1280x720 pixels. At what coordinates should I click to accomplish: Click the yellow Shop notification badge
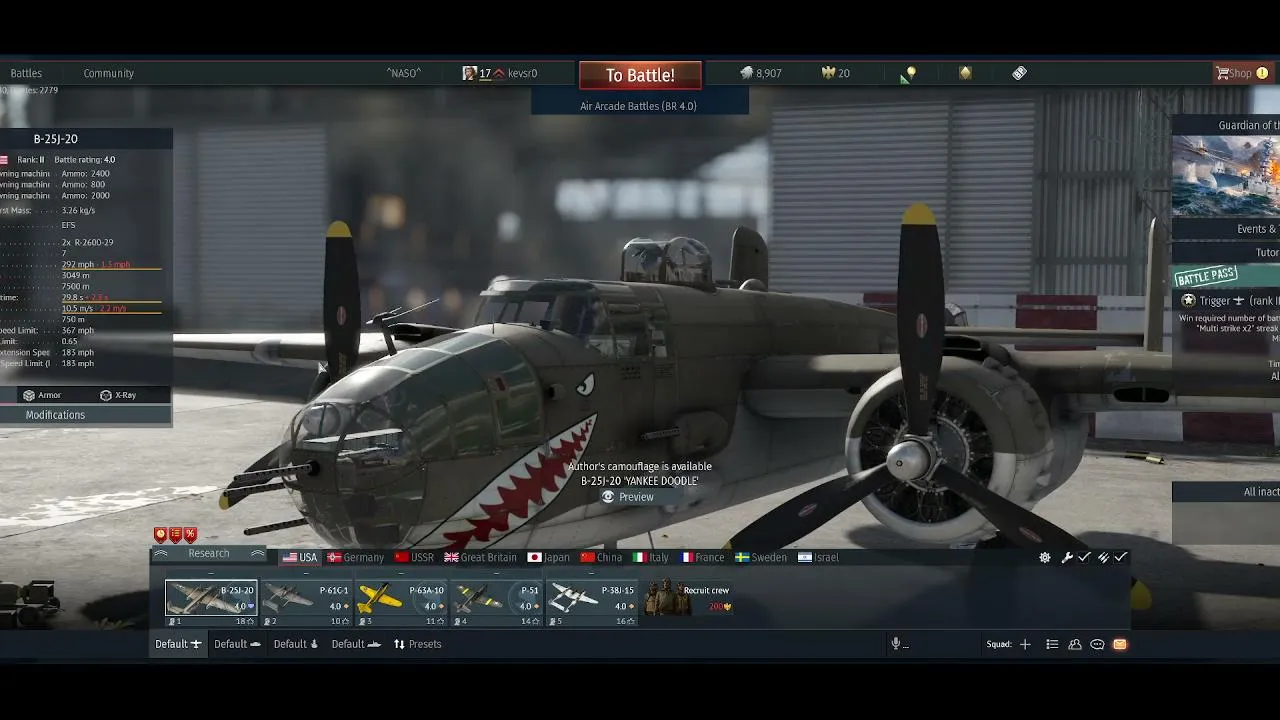tap(1262, 73)
